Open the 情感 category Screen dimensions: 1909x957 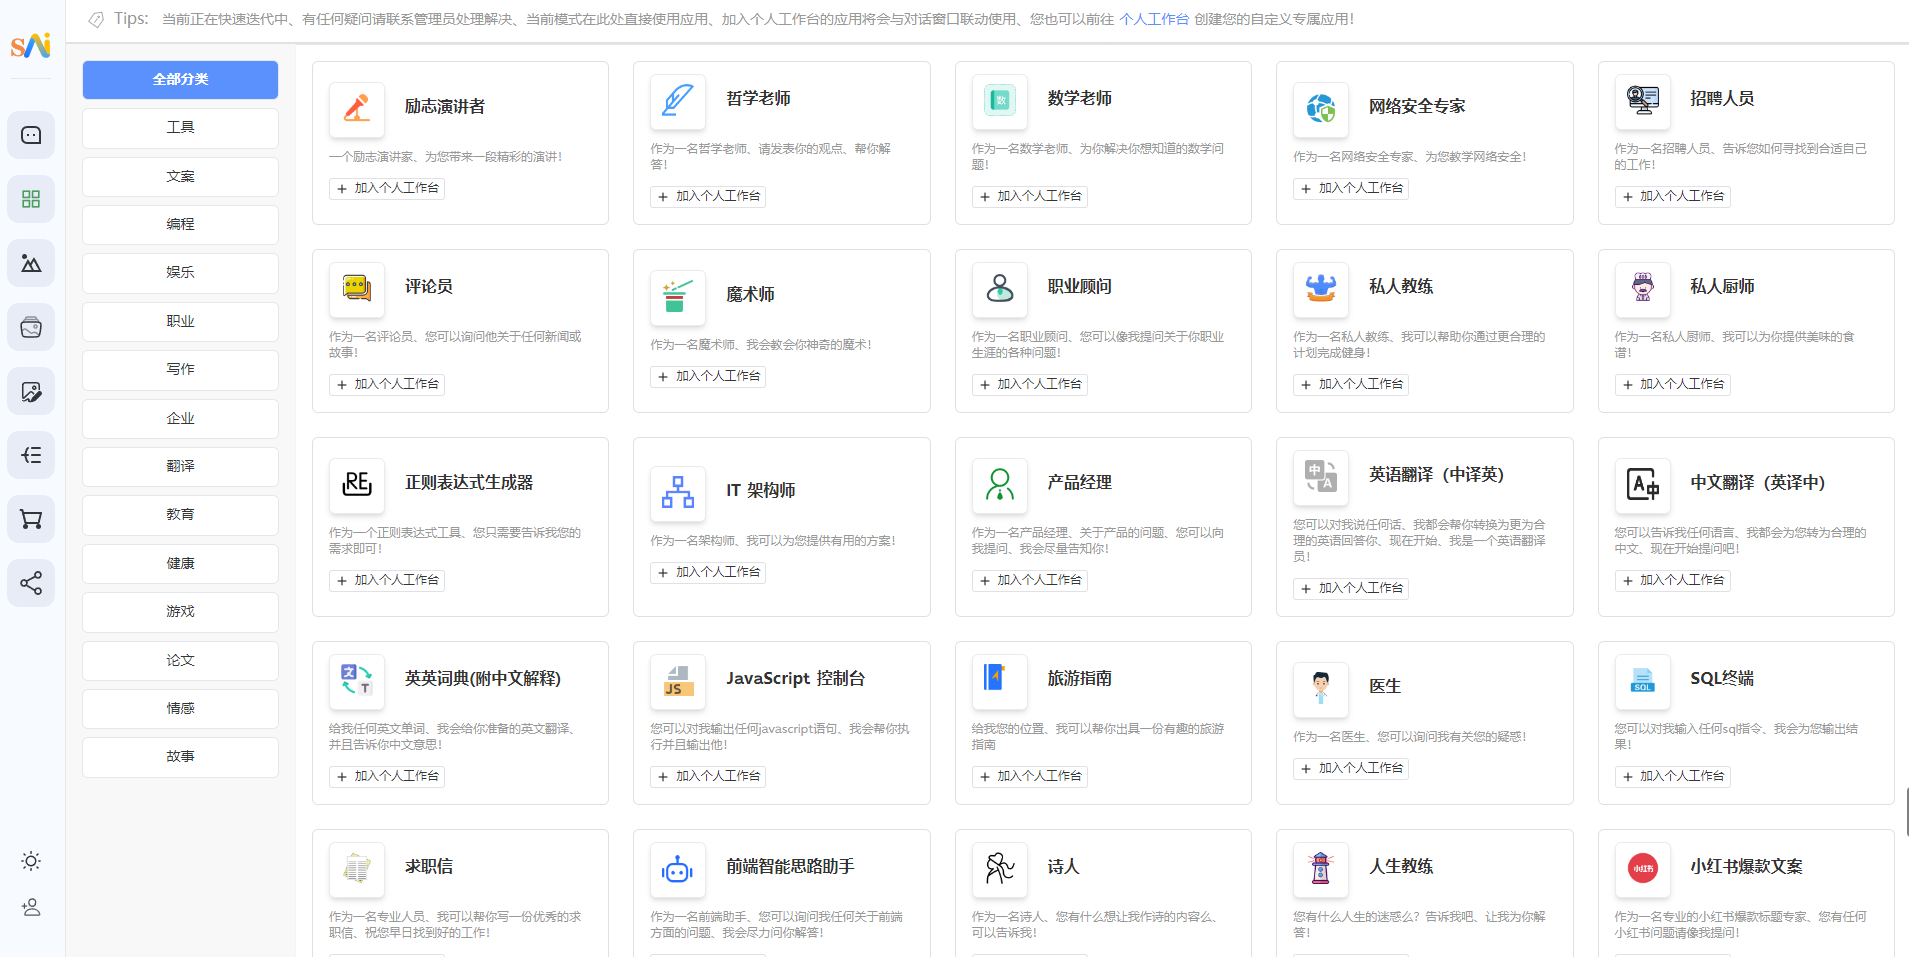(180, 708)
